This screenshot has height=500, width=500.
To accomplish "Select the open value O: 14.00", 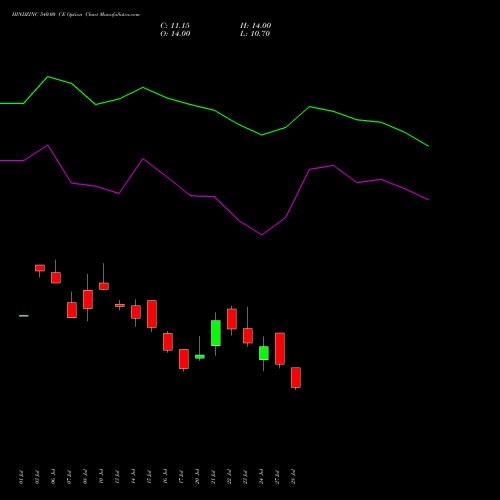I will pos(175,34).
